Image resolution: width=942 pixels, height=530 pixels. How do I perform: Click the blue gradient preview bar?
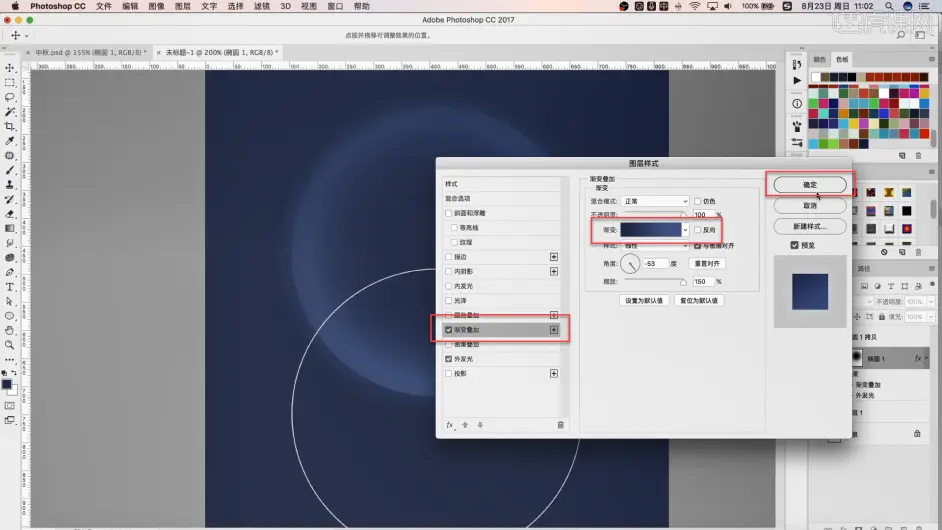click(651, 230)
